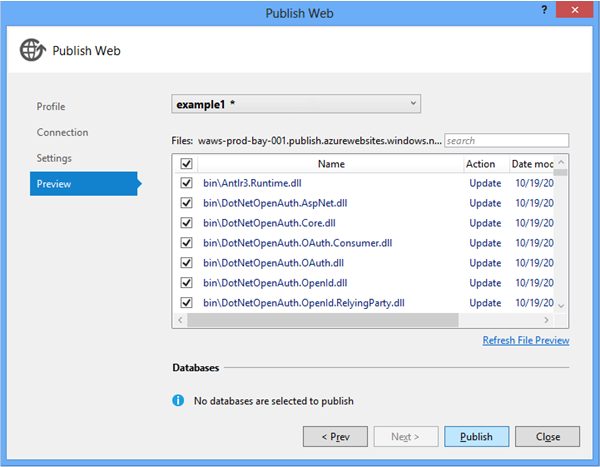Image resolution: width=600 pixels, height=467 pixels.
Task: Open file bin\DotNetOpenAuth.AspNet.dll link
Action: coord(275,203)
